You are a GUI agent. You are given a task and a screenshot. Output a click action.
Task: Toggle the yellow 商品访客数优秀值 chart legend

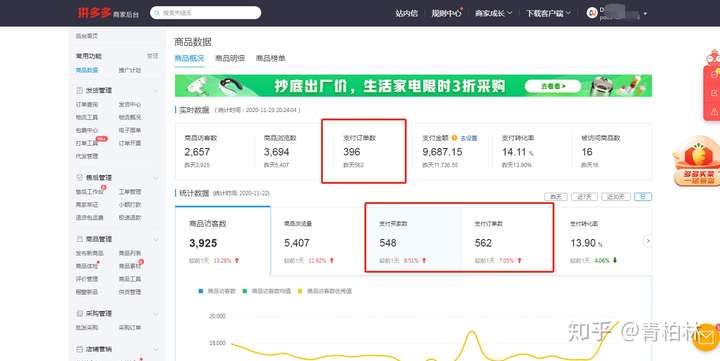point(325,291)
